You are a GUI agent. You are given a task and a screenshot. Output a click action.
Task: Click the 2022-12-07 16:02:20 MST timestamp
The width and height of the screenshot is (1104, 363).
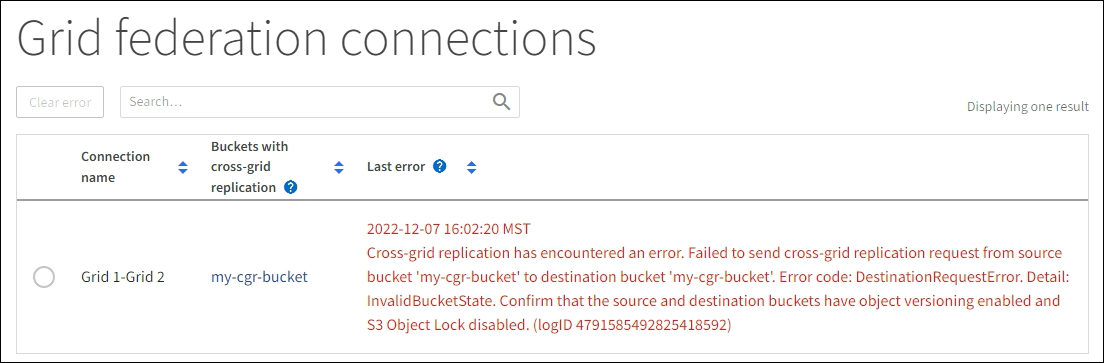coord(448,229)
